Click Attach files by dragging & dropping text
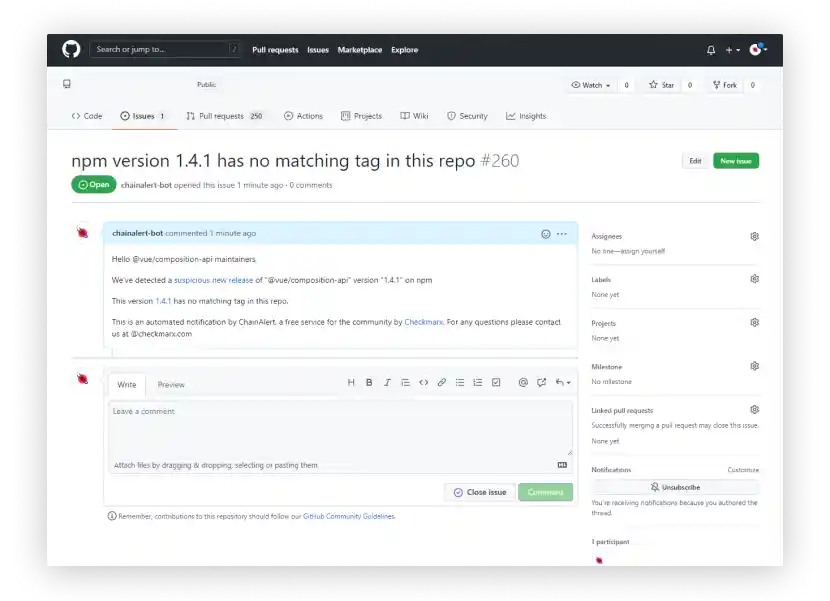The width and height of the screenshot is (830, 601). [x=216, y=465]
